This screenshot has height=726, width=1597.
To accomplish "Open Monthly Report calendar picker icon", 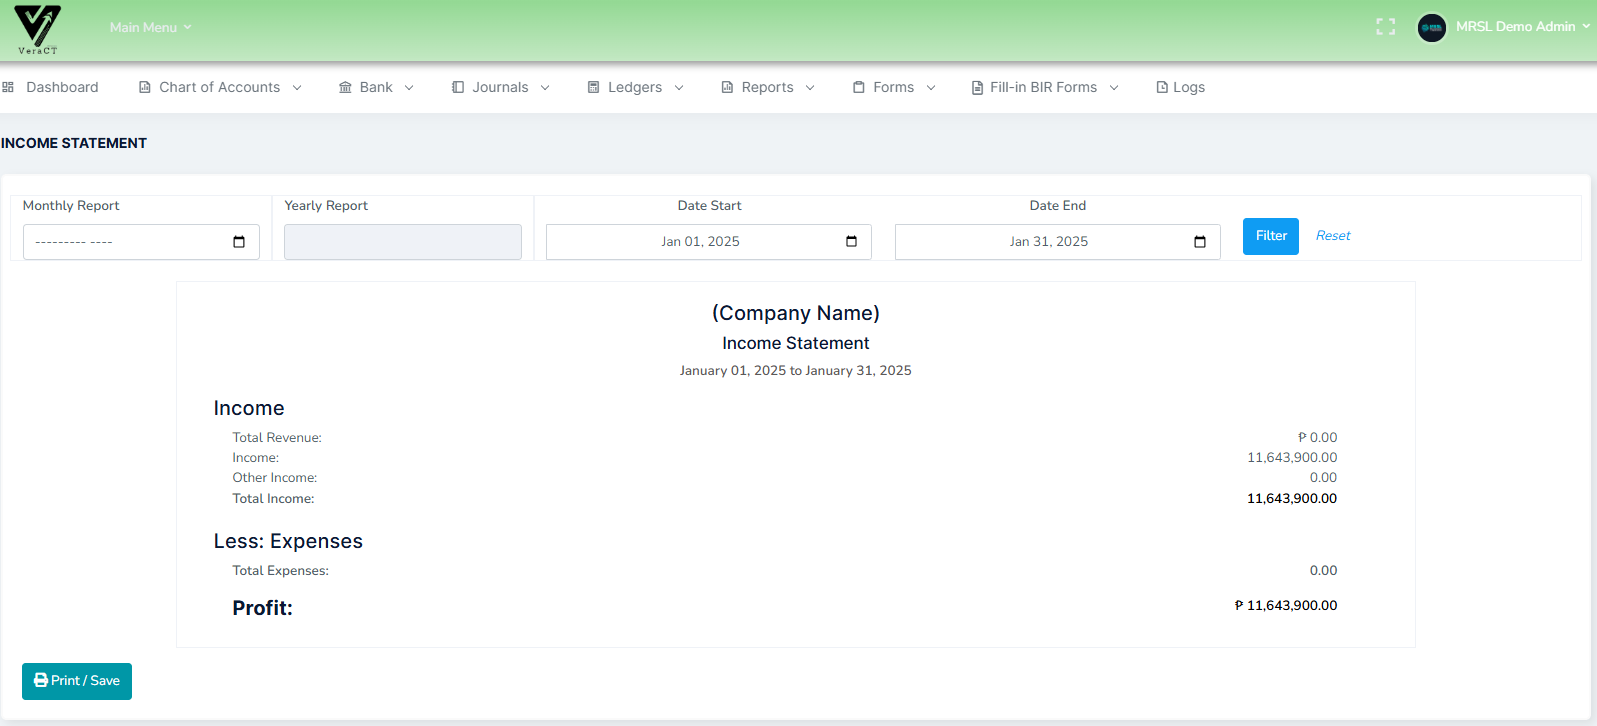I will point(239,242).
